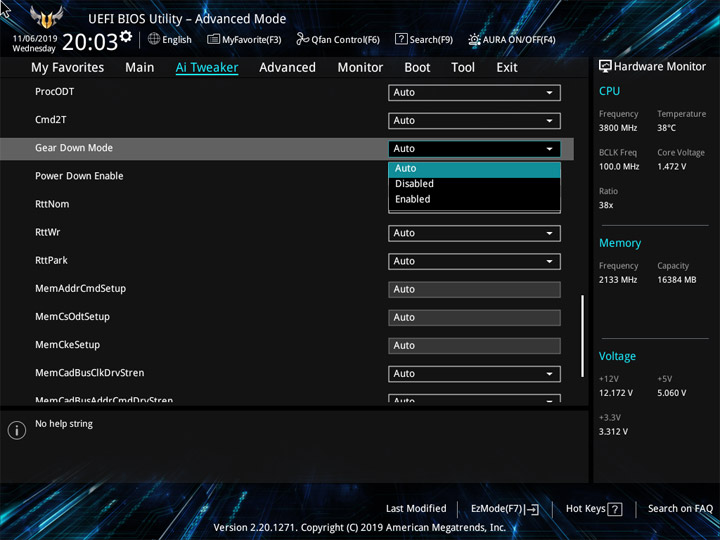The width and height of the screenshot is (720, 540).
Task: Click the Hardware Monitor title
Action: click(x=660, y=67)
